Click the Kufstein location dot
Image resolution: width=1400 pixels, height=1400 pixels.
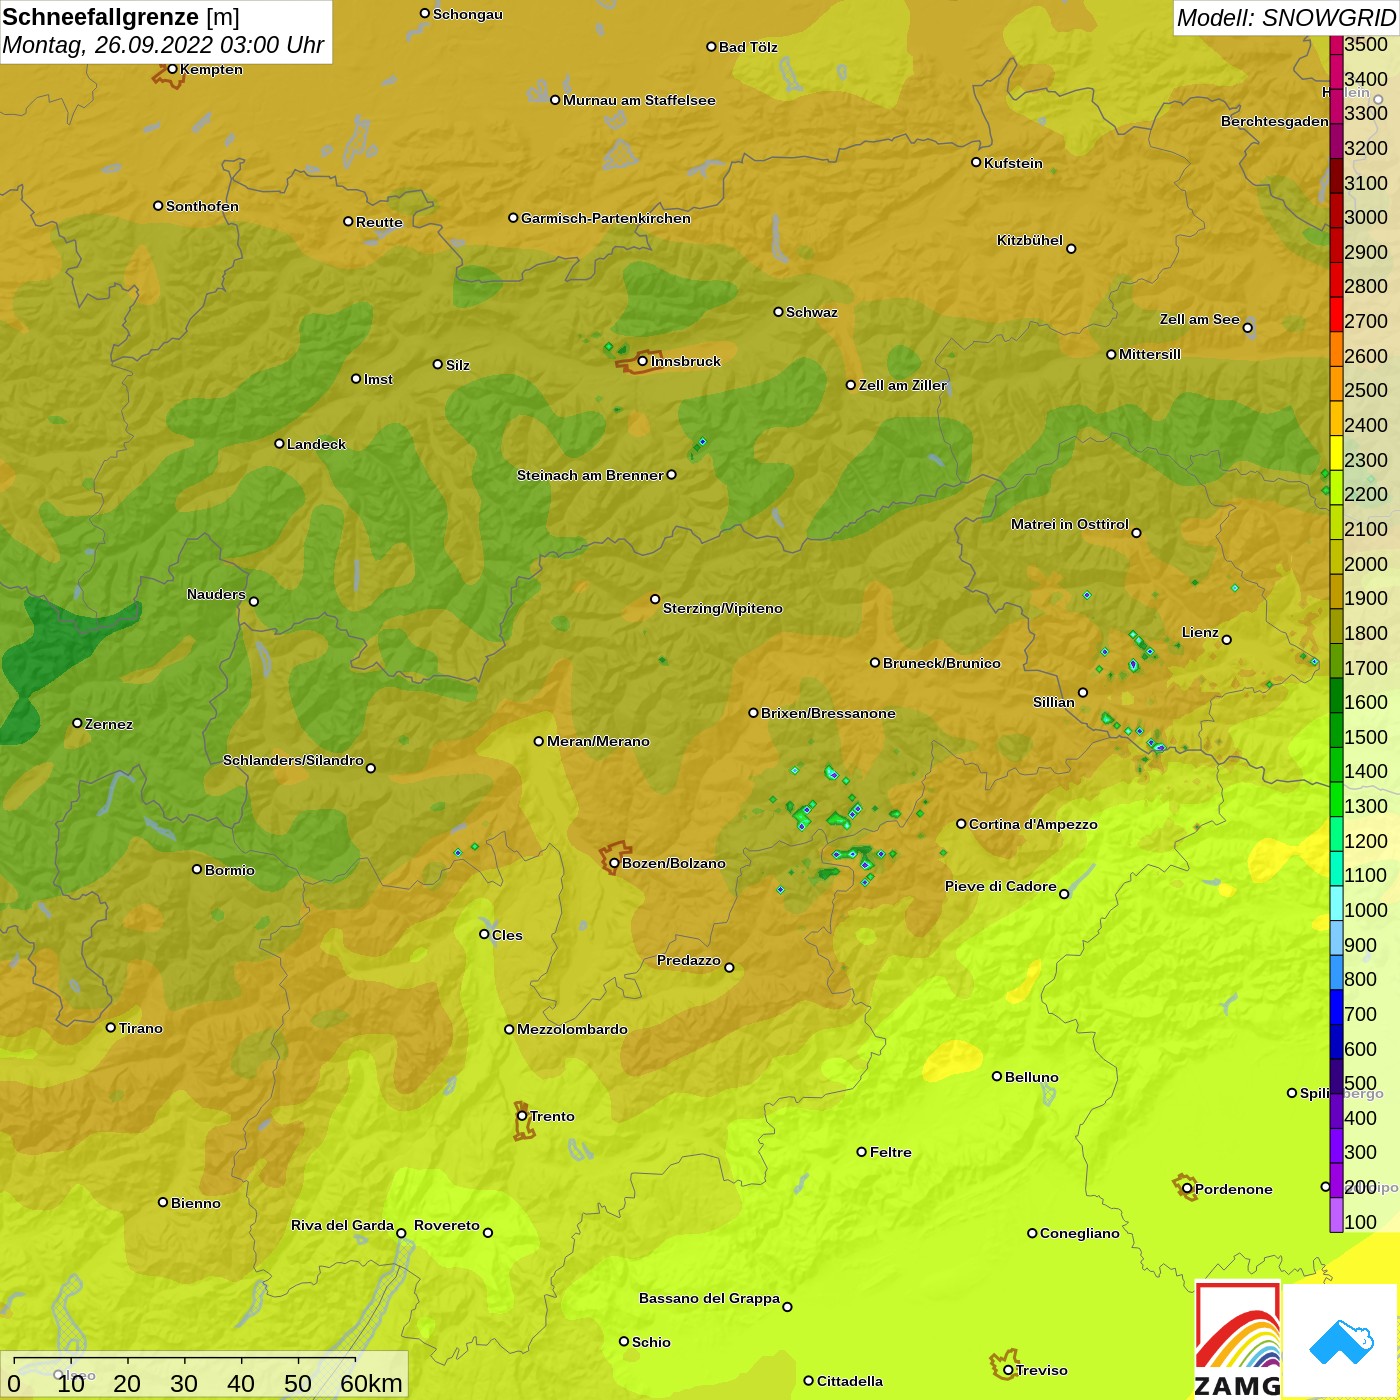tap(976, 162)
